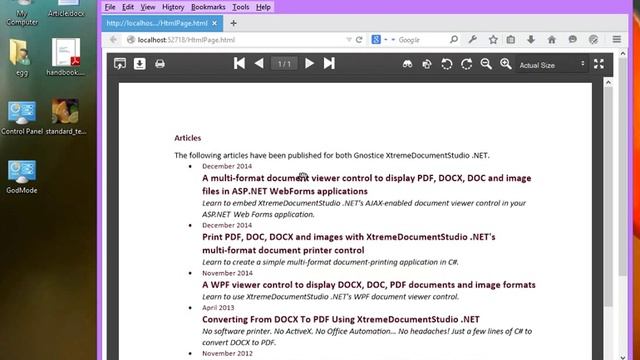Jump to last page in document viewer
Screen dimensions: 640x360
329,63
